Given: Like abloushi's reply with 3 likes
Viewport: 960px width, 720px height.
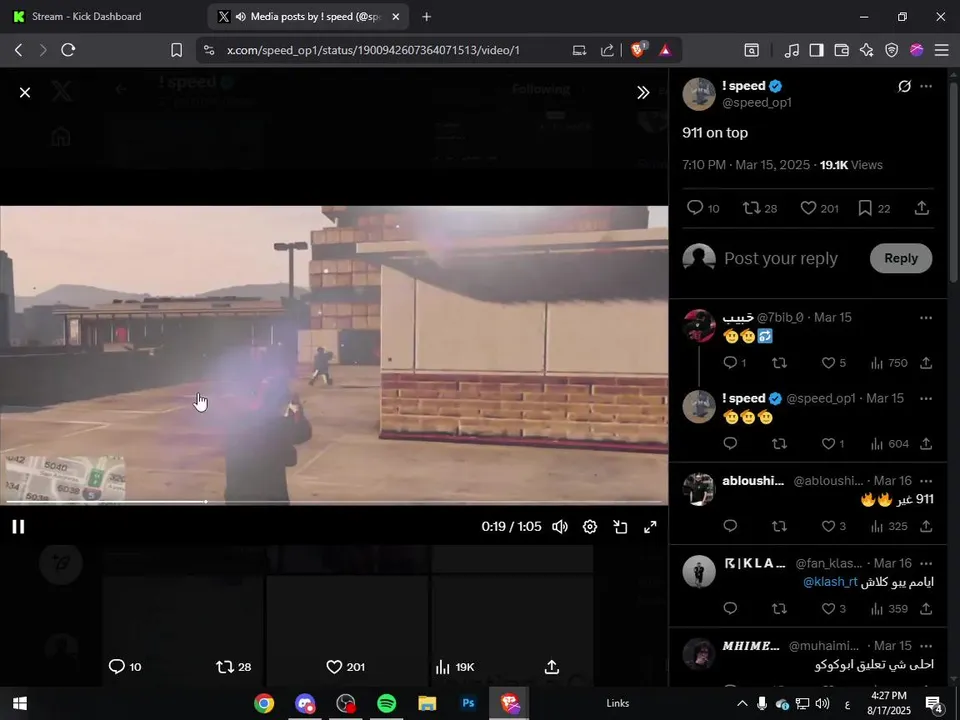Looking at the screenshot, I should coord(833,527).
